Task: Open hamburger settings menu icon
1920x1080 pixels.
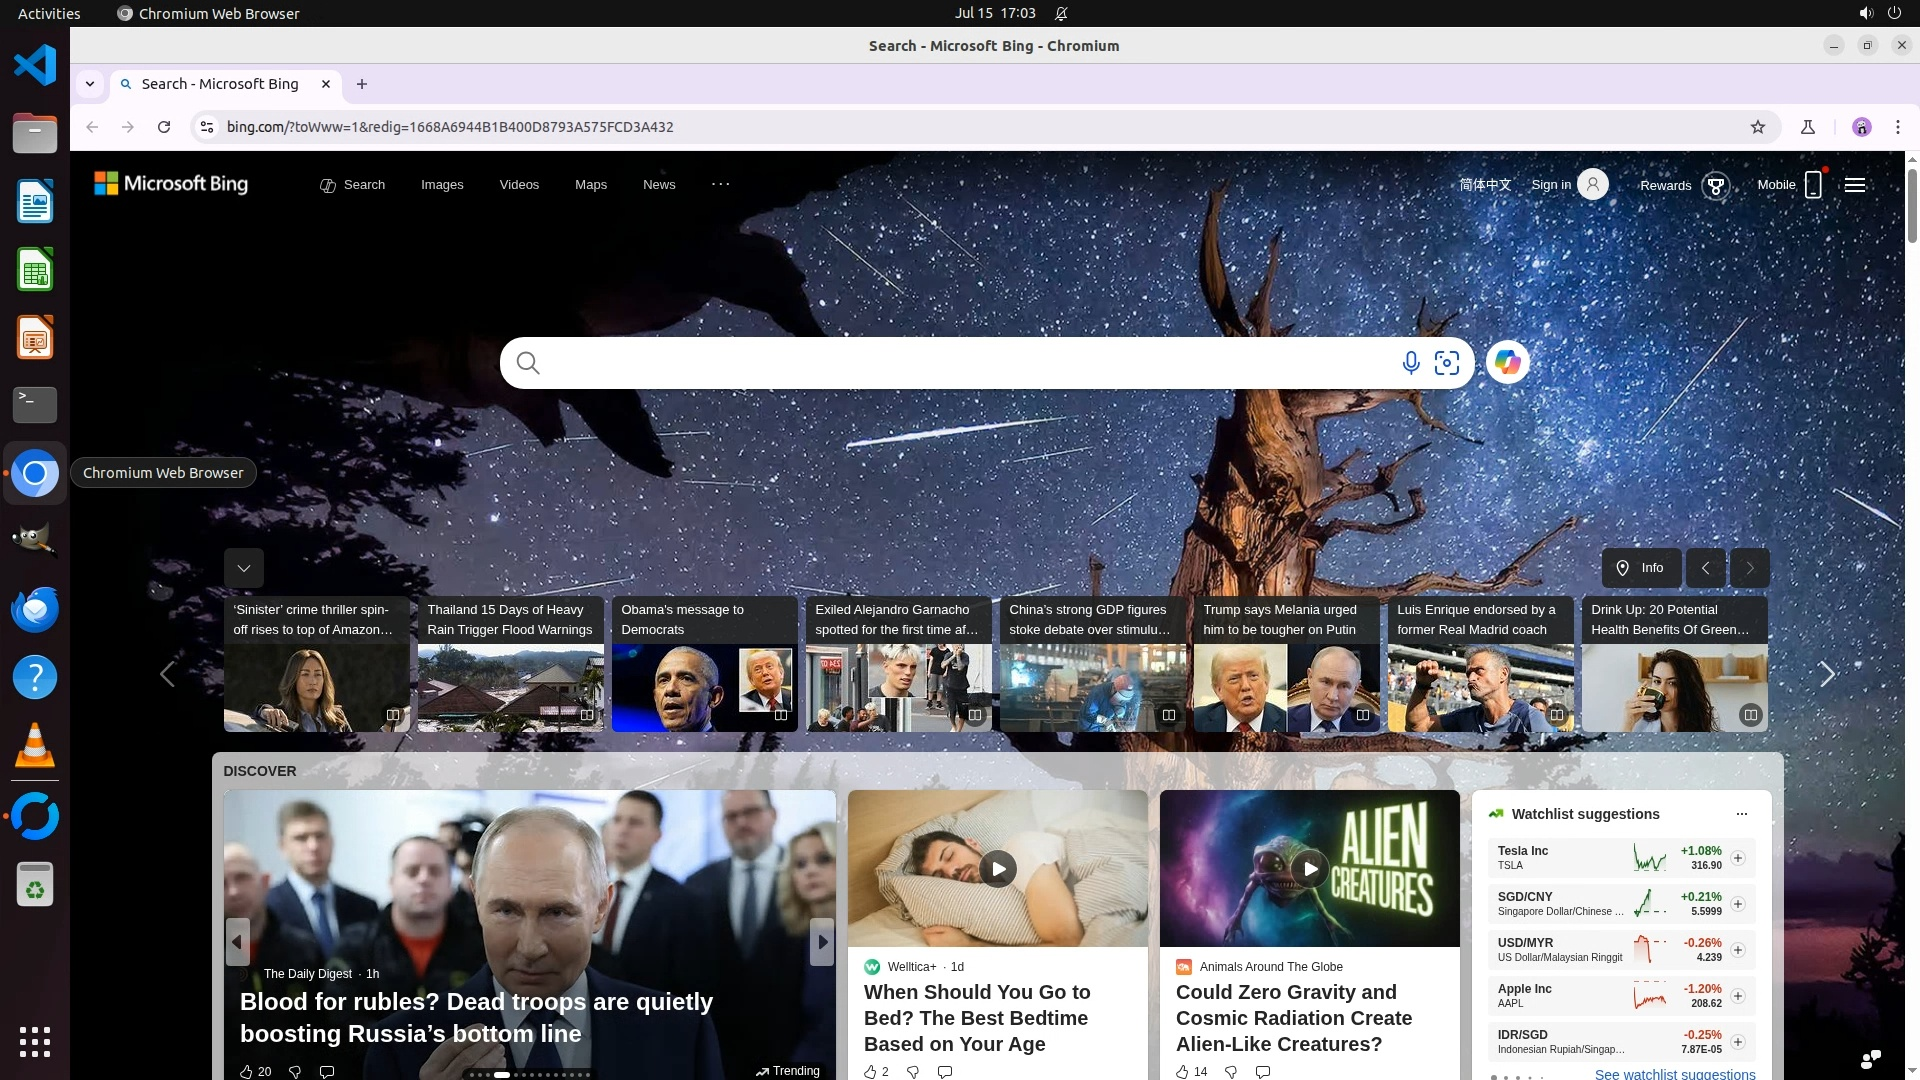Action: click(1855, 185)
